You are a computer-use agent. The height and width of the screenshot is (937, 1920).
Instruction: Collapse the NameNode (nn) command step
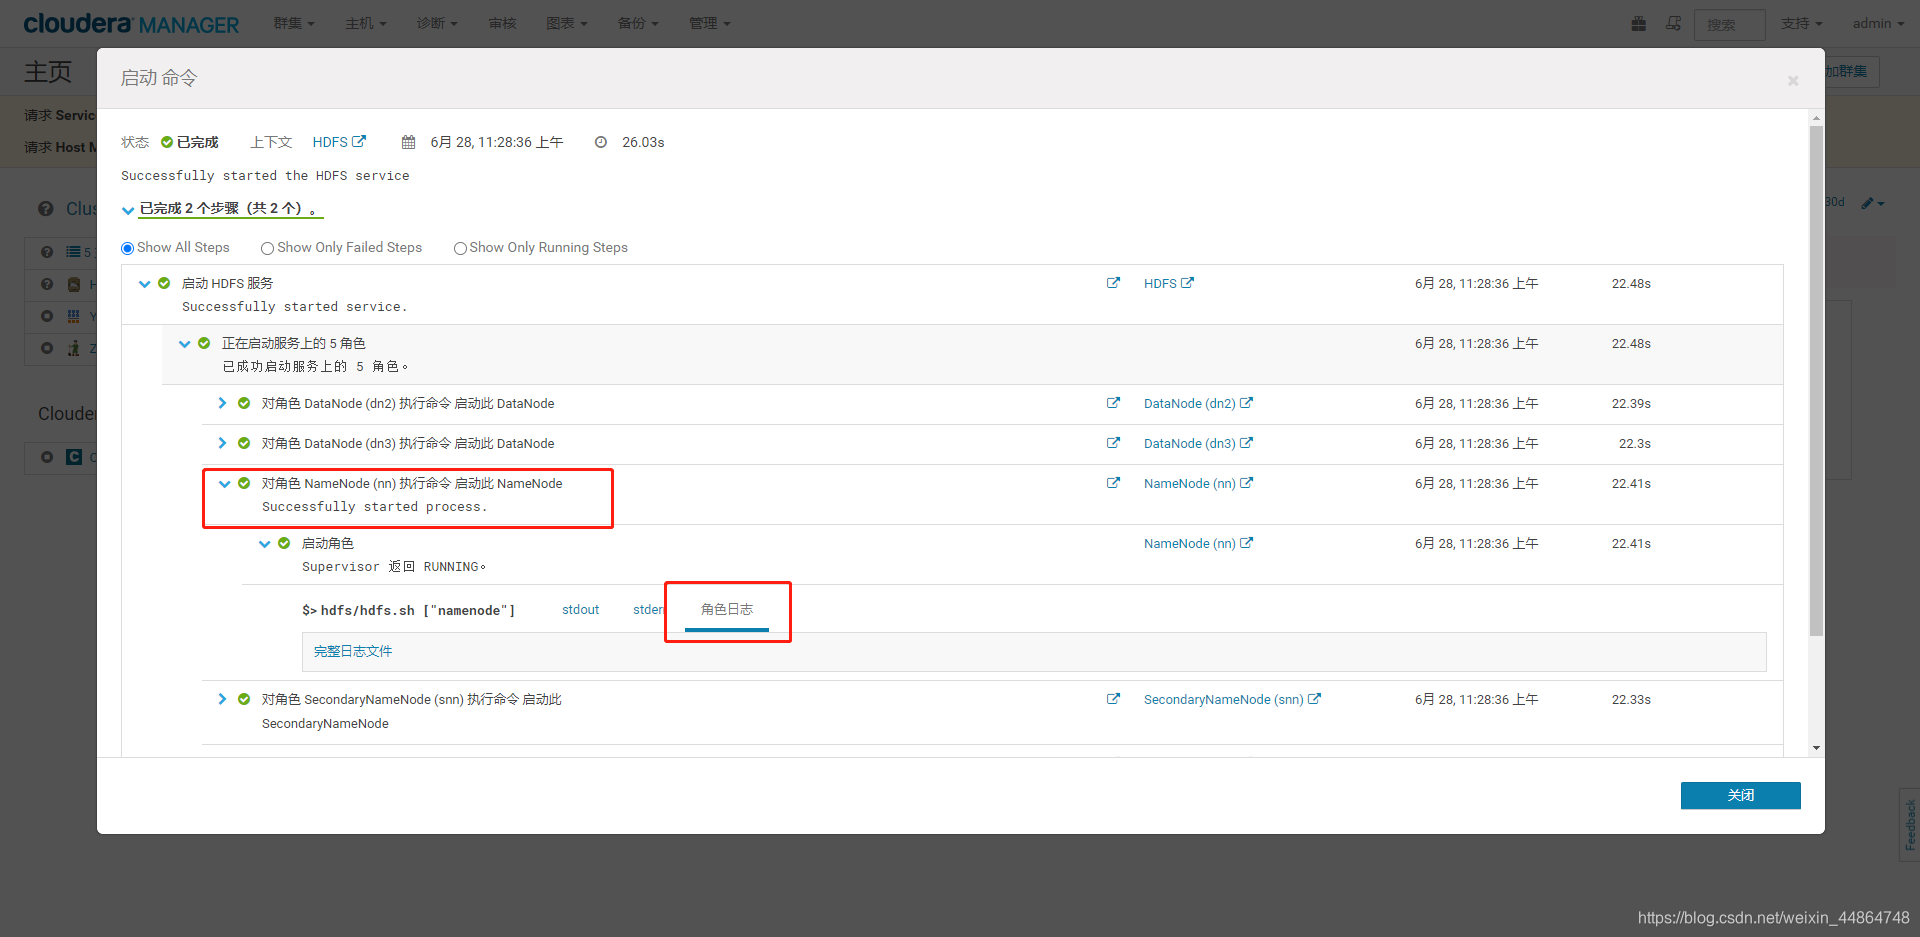click(224, 484)
